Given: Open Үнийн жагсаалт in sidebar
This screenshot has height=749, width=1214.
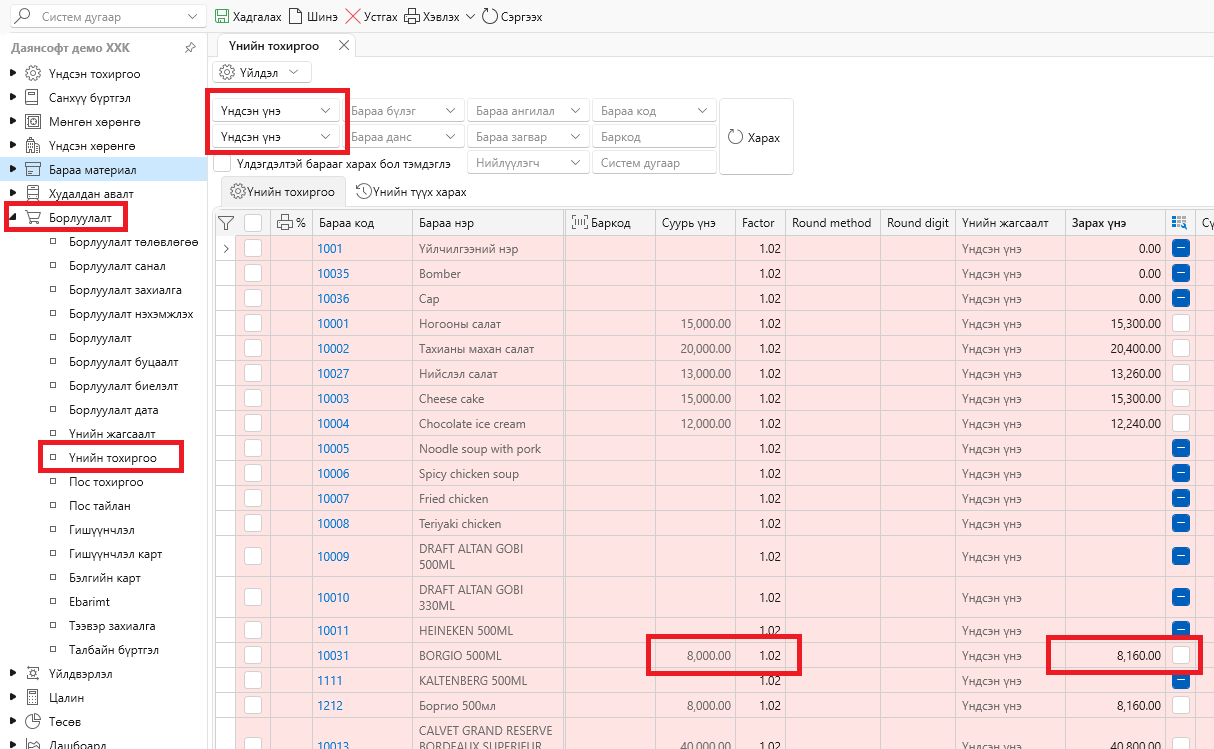Looking at the screenshot, I should pyautogui.click(x=112, y=434).
